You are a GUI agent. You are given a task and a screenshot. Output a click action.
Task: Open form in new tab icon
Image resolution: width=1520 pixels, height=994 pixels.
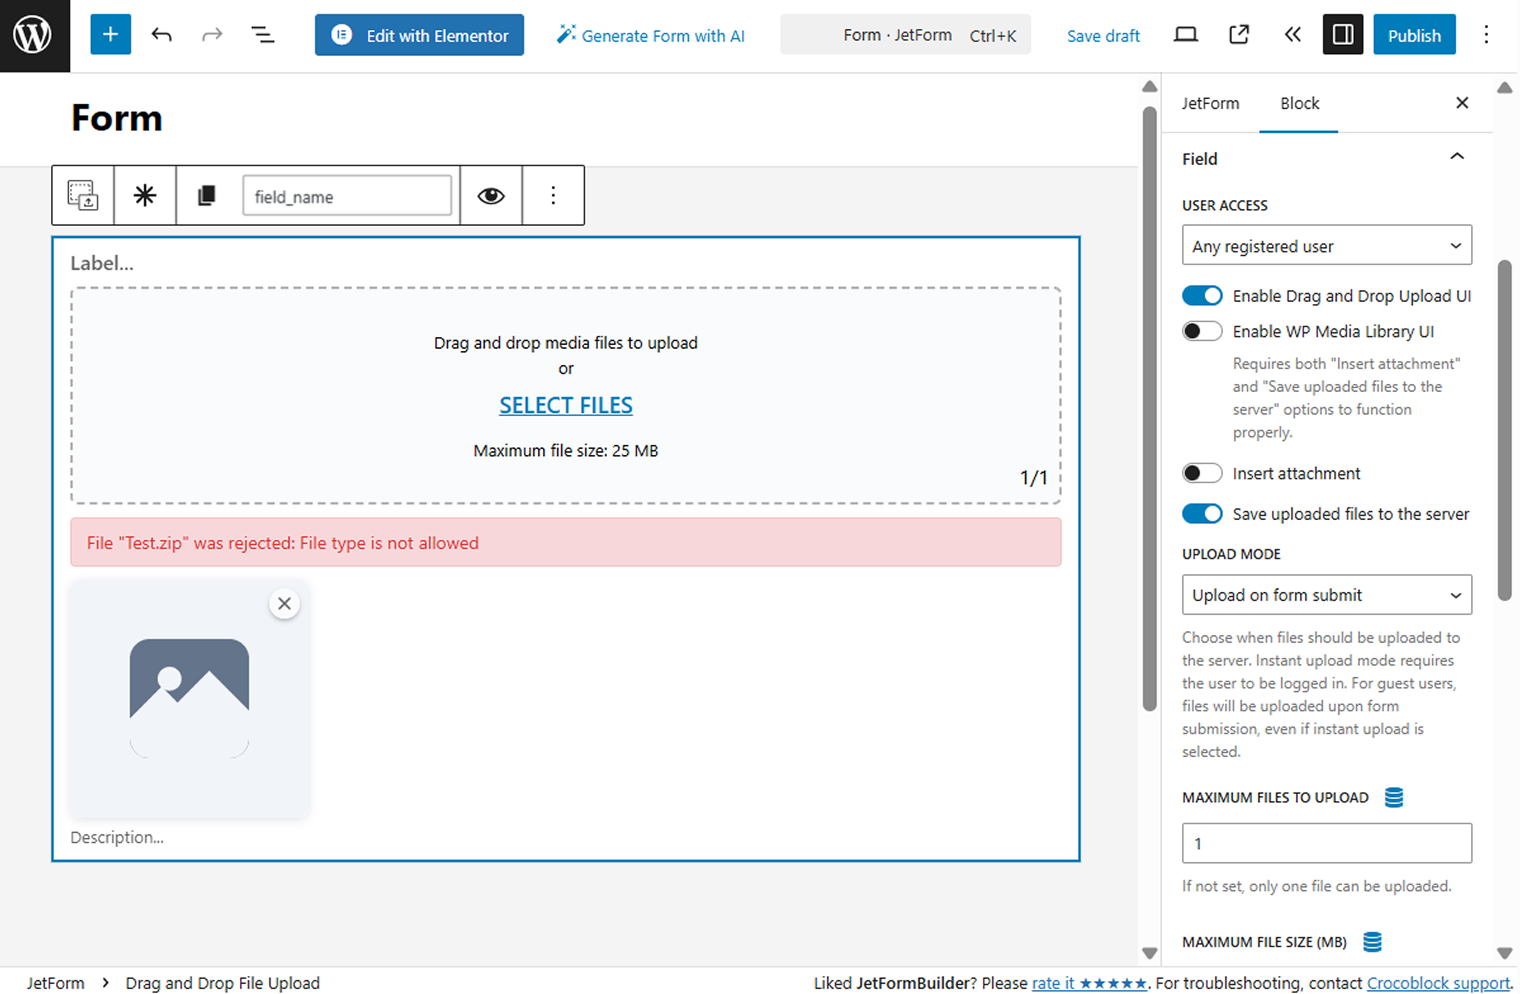point(1239,35)
